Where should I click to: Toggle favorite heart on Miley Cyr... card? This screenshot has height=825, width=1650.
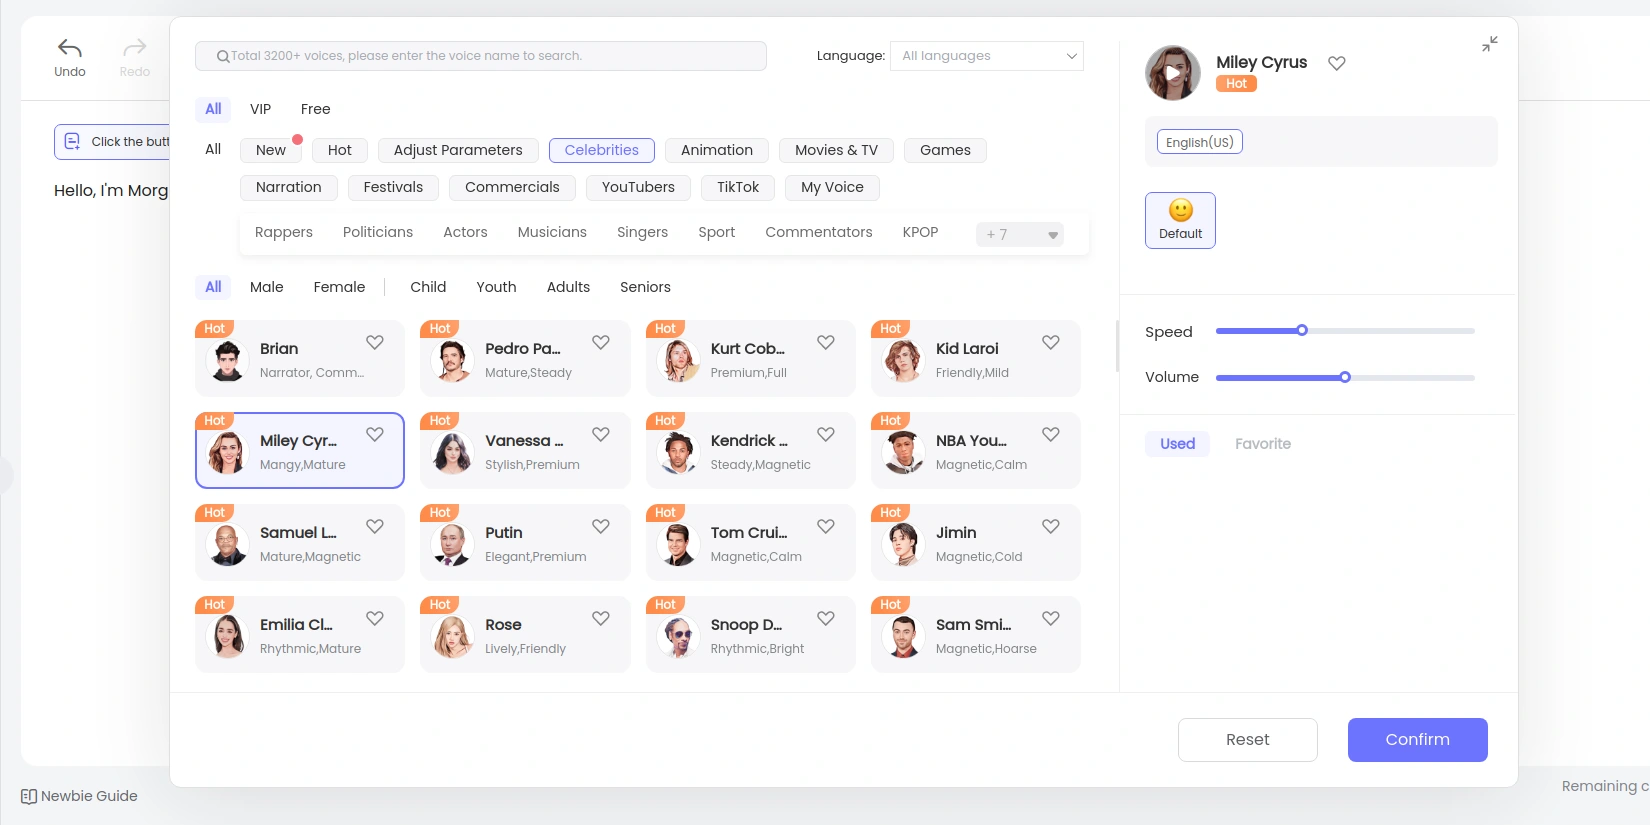[x=375, y=434]
